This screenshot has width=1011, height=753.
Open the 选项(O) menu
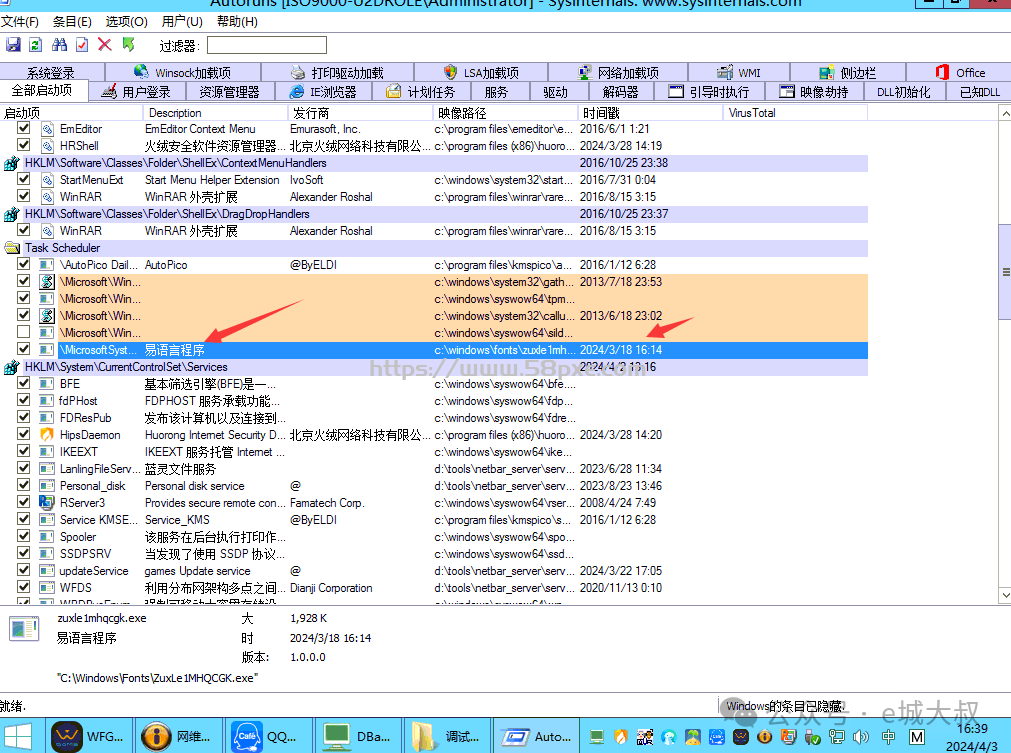[x=126, y=21]
